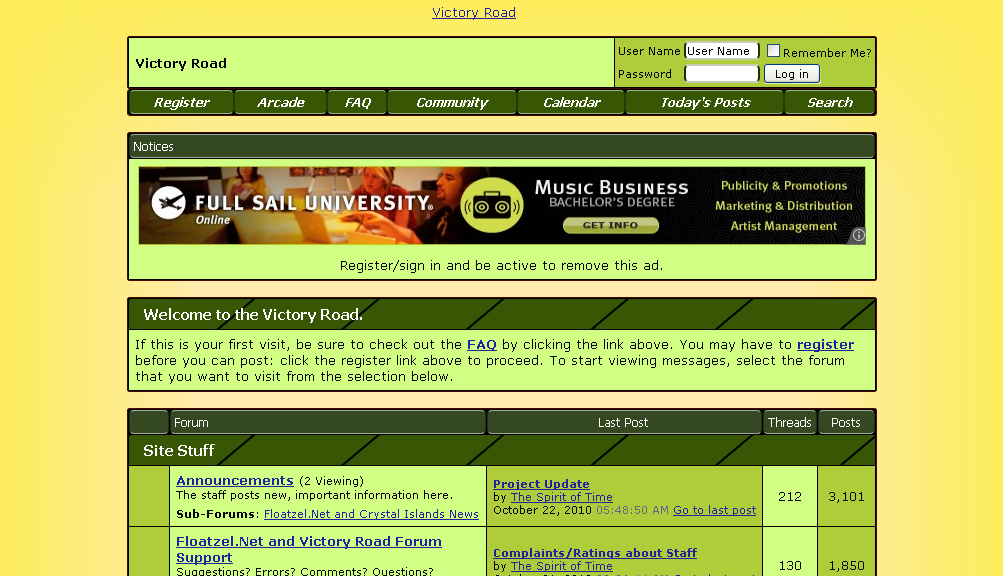The height and width of the screenshot is (576, 1003).
Task: Go to Arcade in navigation bar
Action: (x=280, y=103)
